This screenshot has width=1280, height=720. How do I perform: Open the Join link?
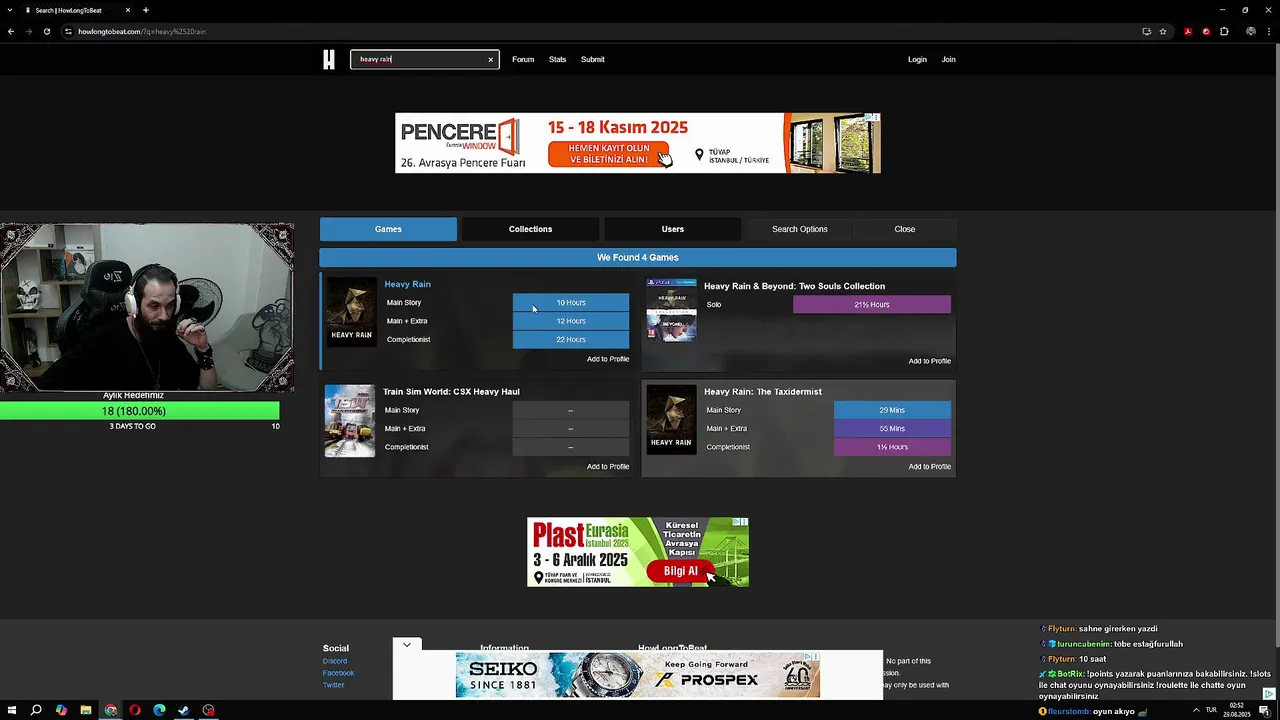tap(948, 59)
